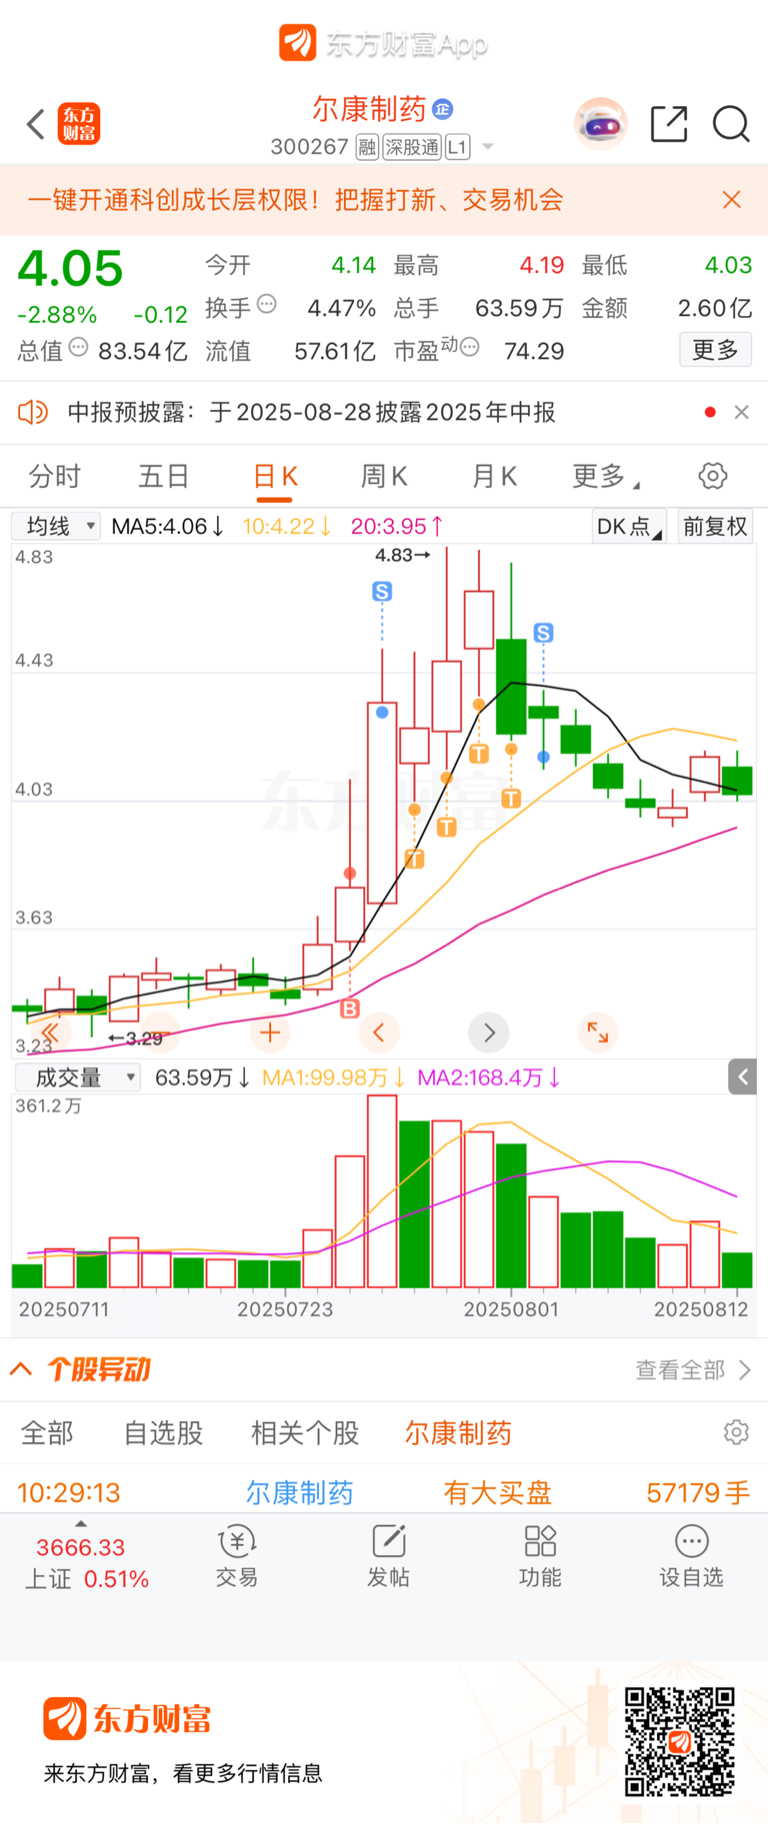Close the 科创成长层 promotion banner

pyautogui.click(x=732, y=200)
